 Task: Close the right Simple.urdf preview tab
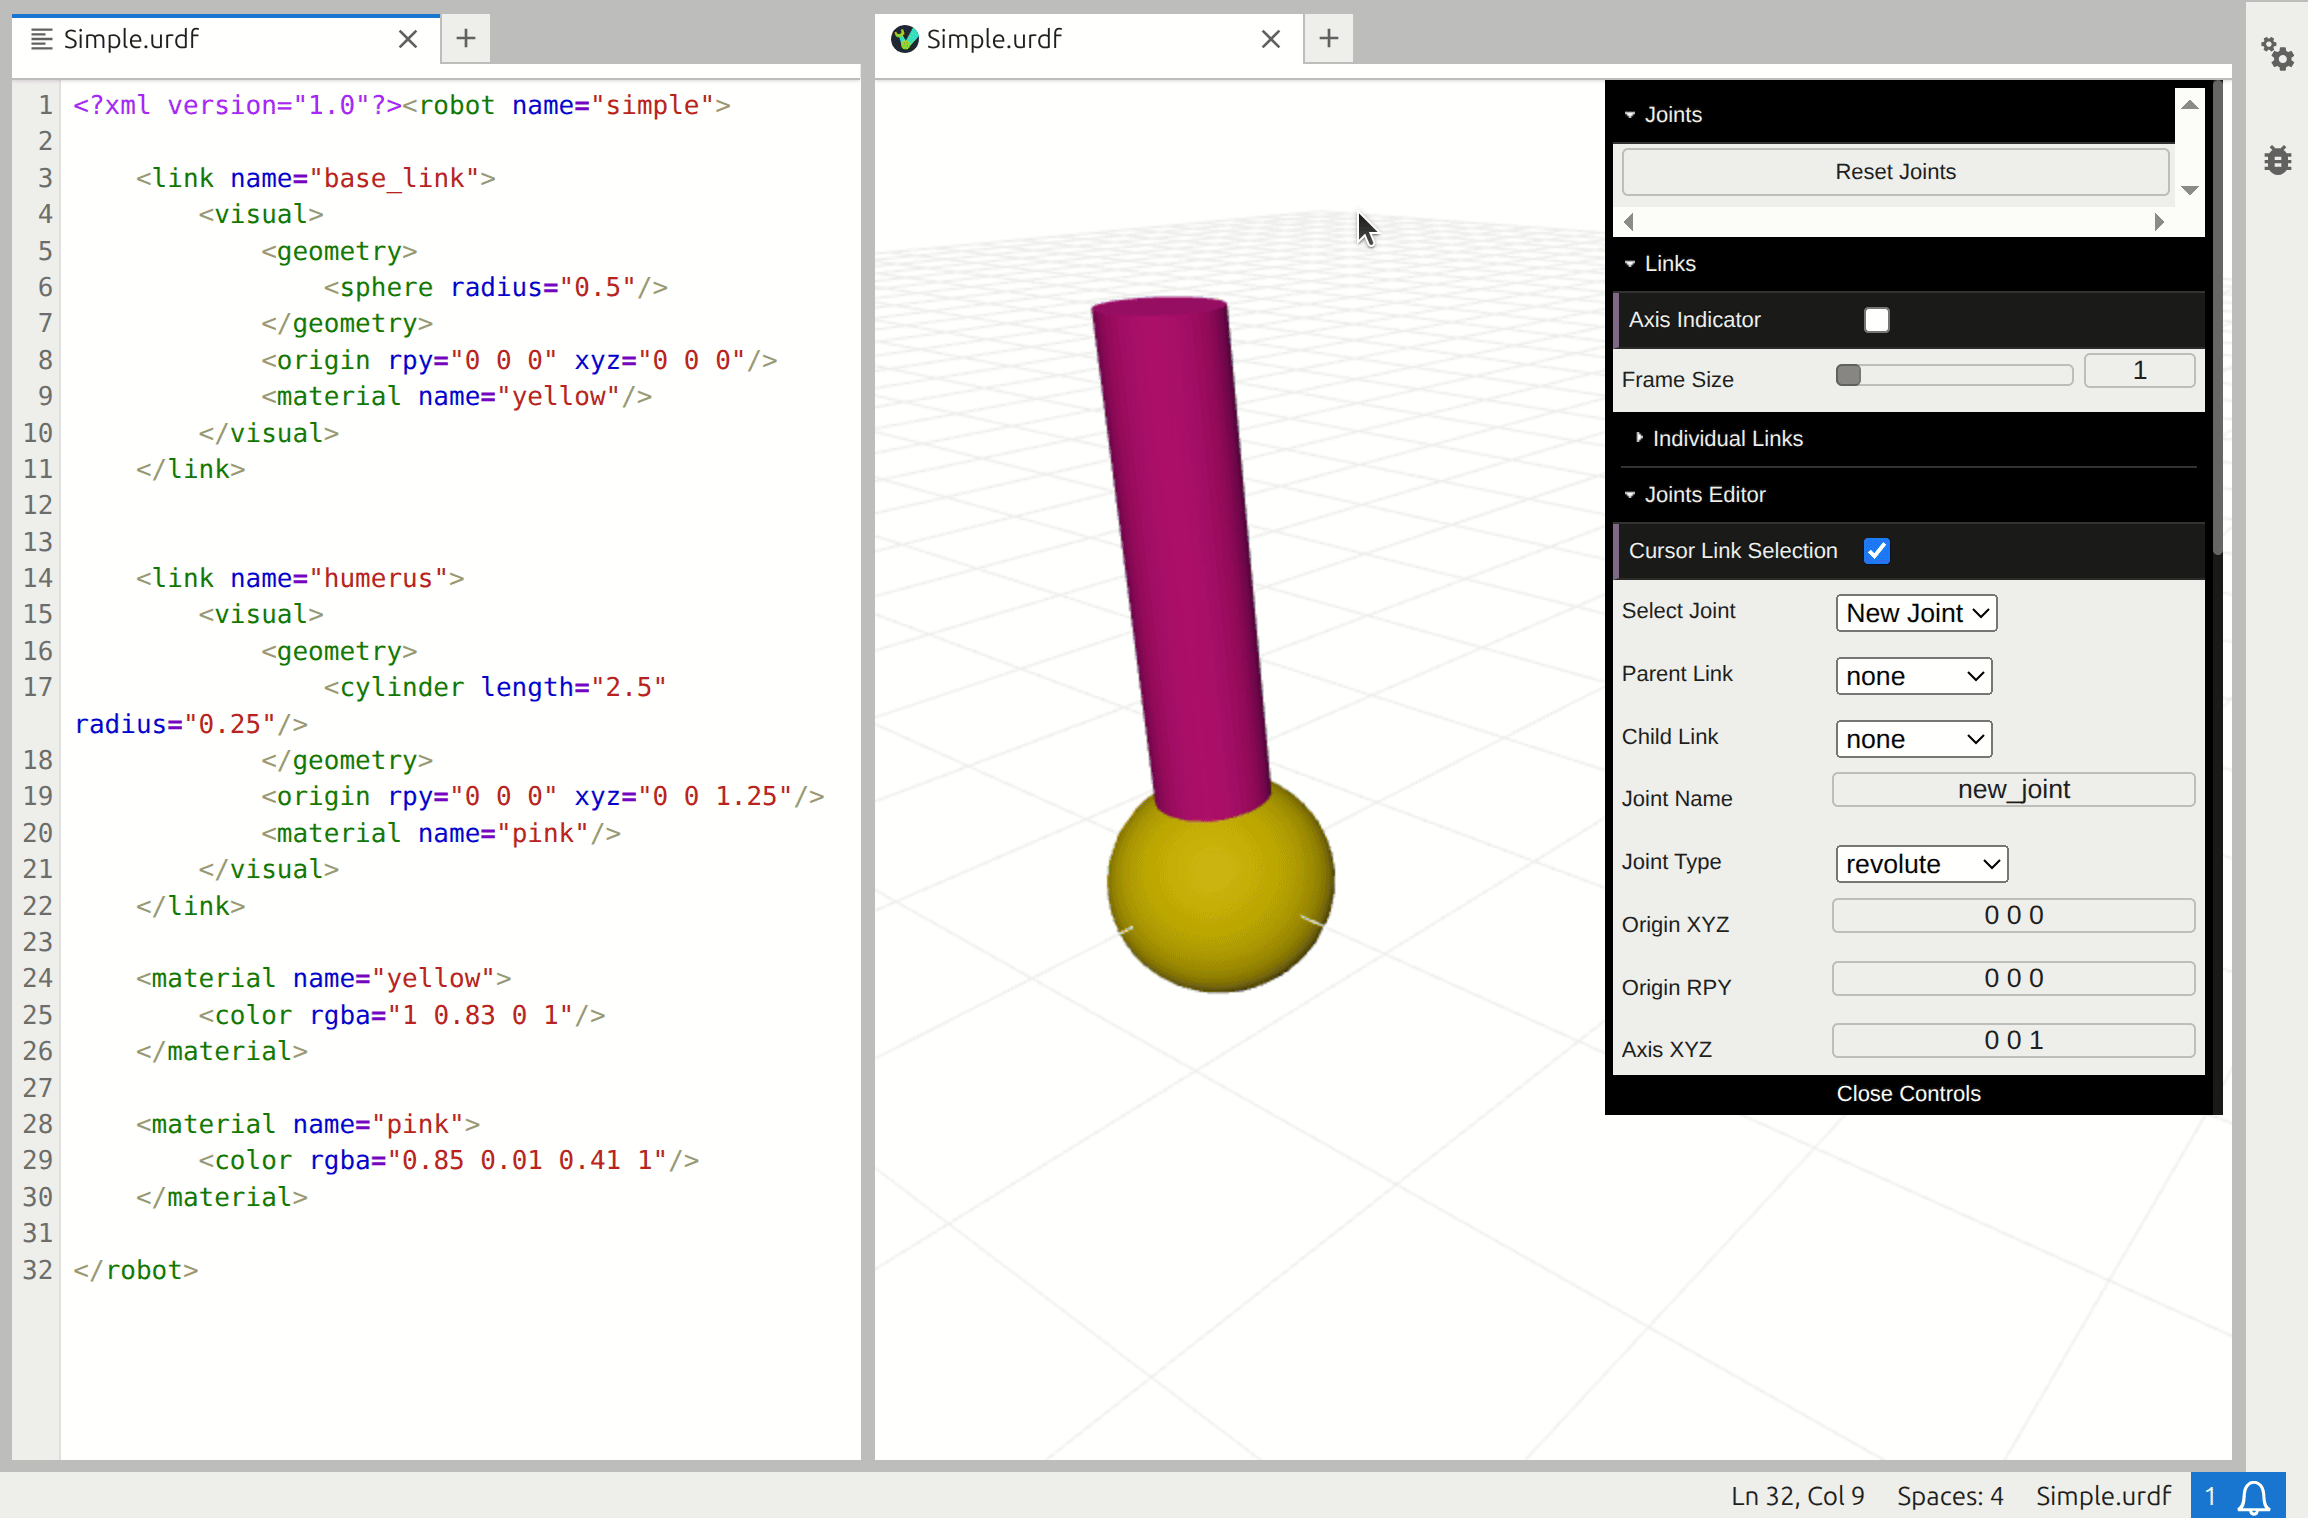pyautogui.click(x=1271, y=39)
